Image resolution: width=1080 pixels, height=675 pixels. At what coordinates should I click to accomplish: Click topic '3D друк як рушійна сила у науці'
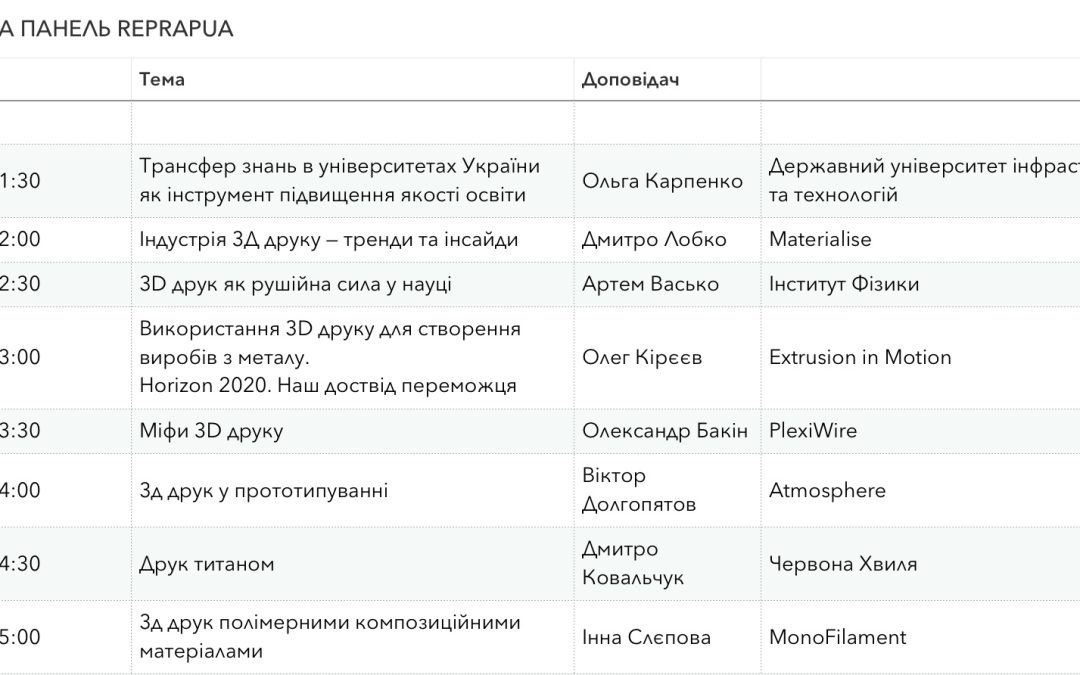point(295,284)
